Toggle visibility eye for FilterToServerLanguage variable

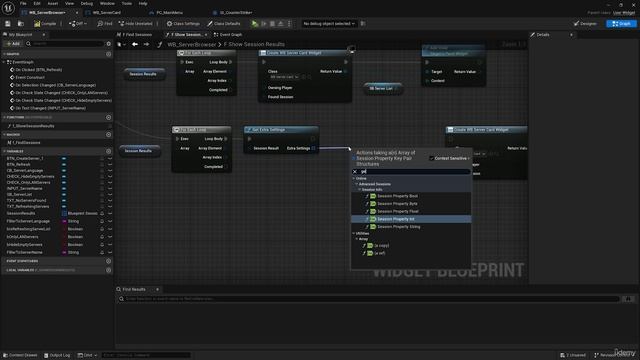110,221
